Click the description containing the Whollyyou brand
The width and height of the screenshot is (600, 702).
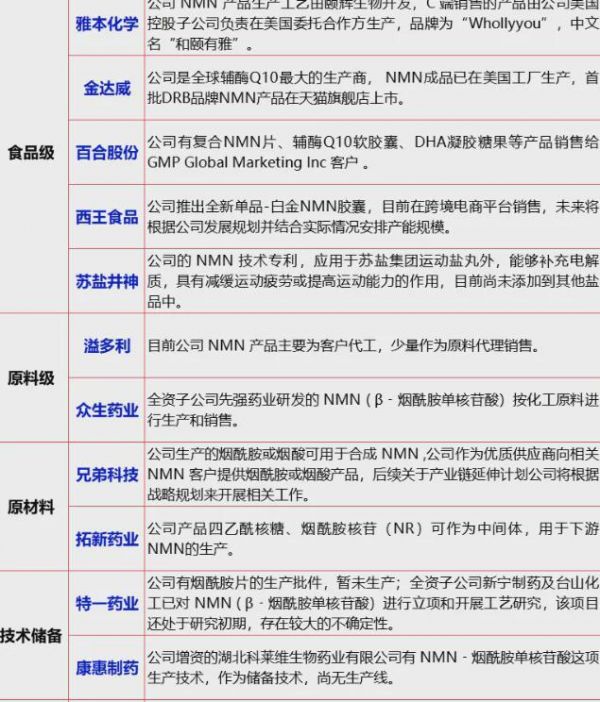373,24
